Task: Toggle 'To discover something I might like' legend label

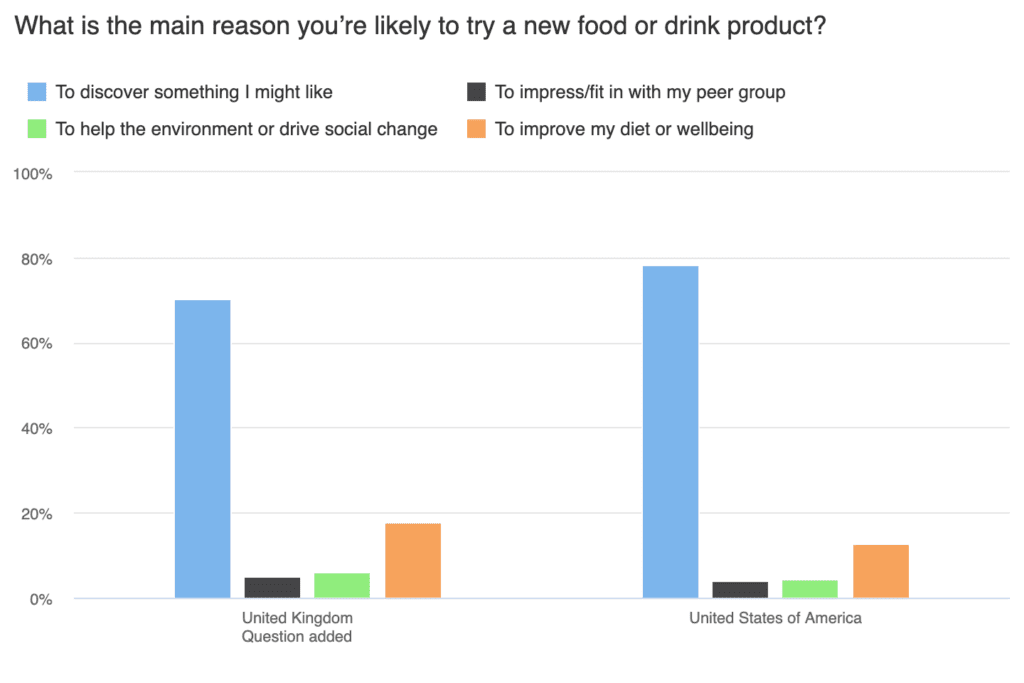Action: [194, 93]
